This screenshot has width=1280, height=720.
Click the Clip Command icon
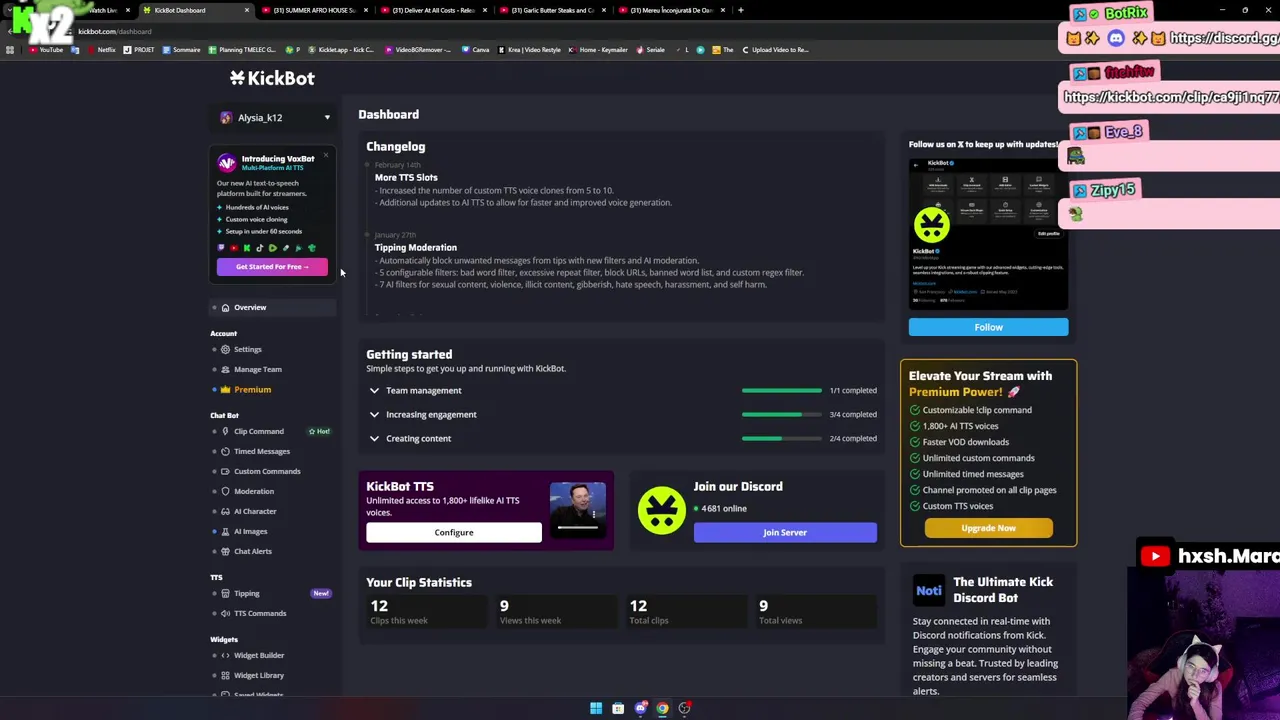[225, 432]
